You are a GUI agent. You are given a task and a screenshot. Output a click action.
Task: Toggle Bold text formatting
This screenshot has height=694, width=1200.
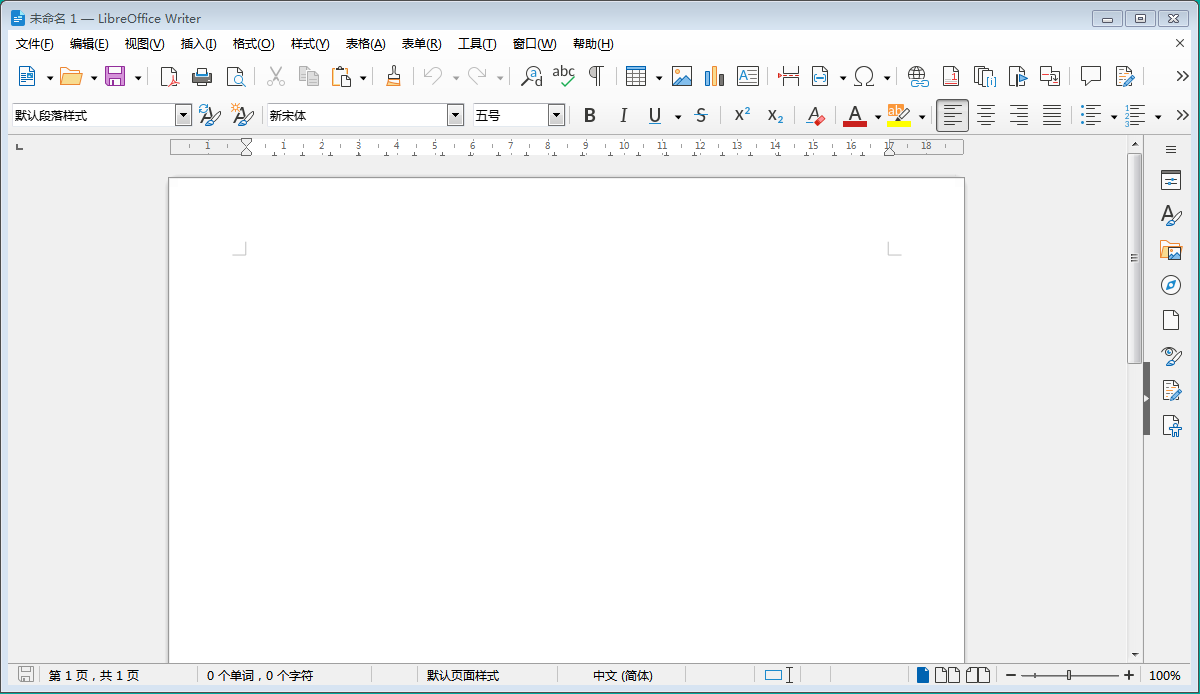(x=589, y=116)
